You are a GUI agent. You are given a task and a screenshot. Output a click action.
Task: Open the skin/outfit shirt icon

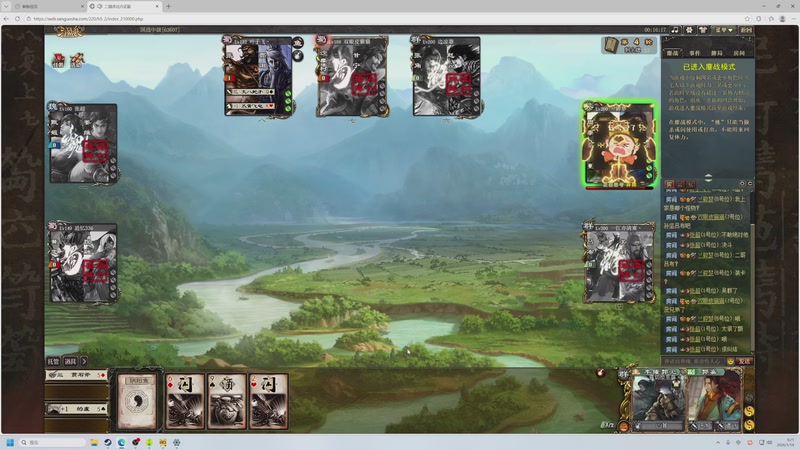tap(703, 30)
